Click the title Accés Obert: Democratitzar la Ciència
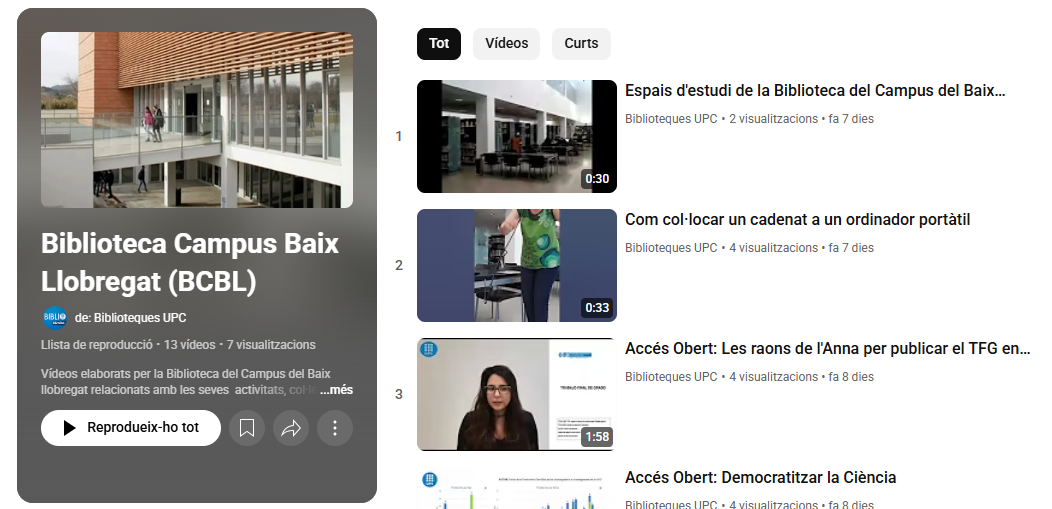Image resolution: width=1052 pixels, height=509 pixels. [x=760, y=478]
